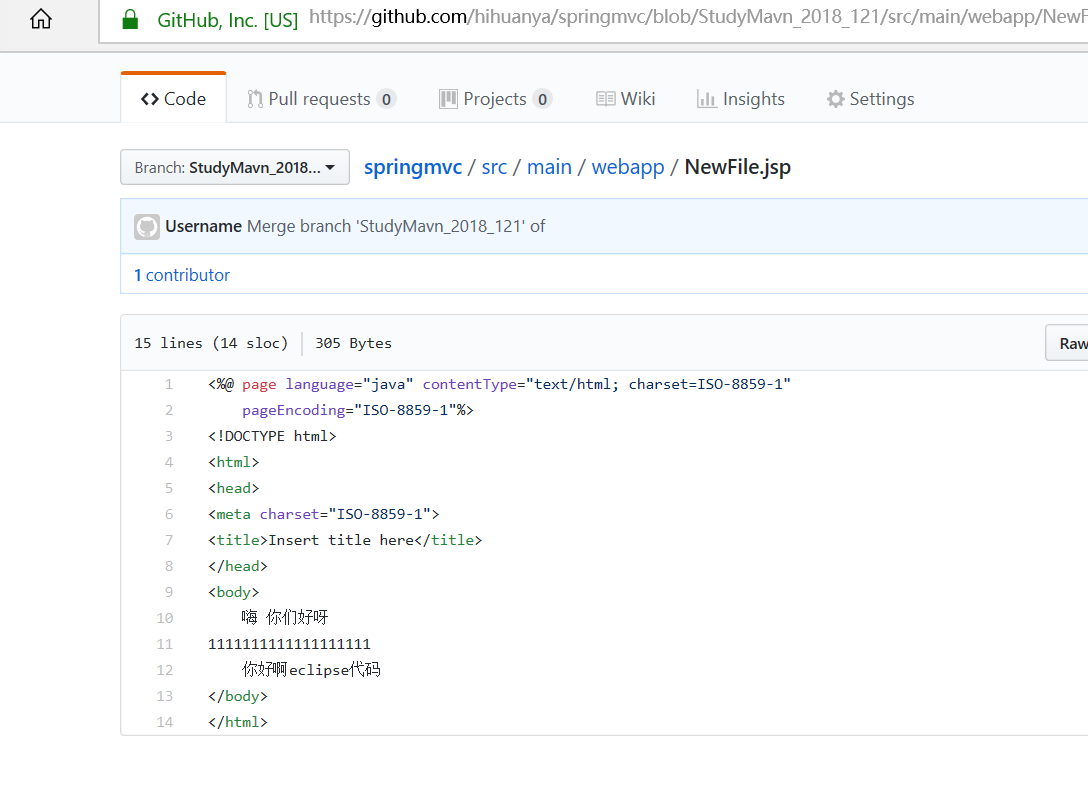Click the Wiki book icon
This screenshot has width=1088, height=785.
605,99
